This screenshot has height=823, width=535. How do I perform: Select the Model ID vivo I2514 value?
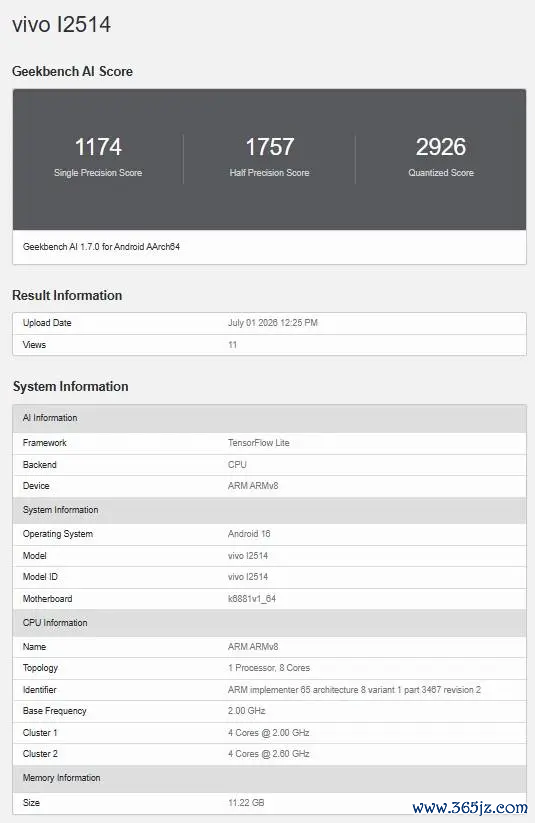(x=248, y=577)
